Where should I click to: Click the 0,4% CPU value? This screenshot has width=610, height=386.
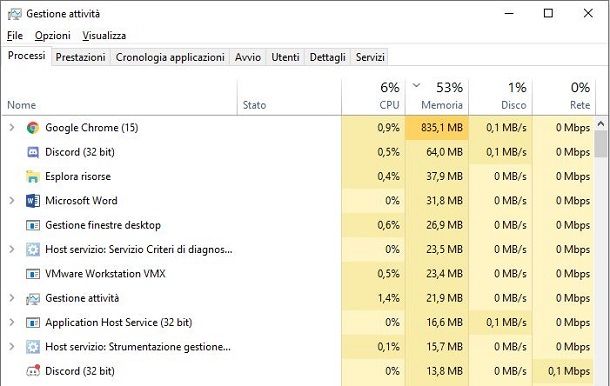pyautogui.click(x=388, y=177)
